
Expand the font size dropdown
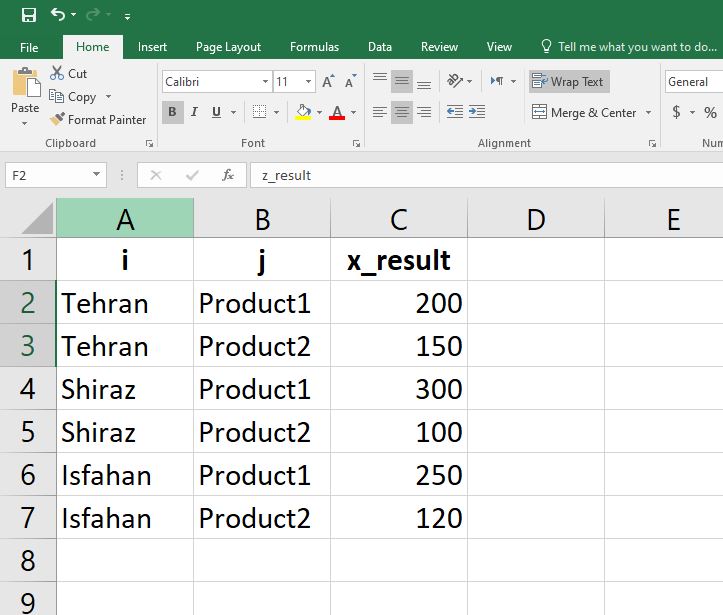308,82
